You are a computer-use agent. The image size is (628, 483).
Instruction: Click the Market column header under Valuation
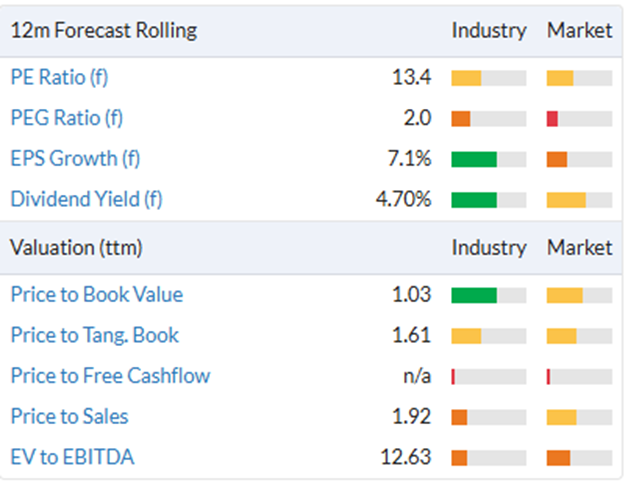coord(580,248)
